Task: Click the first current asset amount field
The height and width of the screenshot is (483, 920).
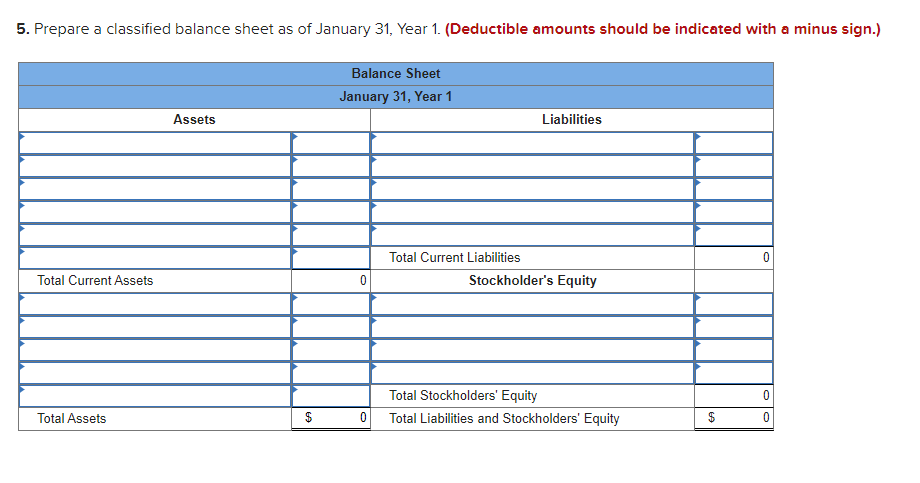Action: 331,143
